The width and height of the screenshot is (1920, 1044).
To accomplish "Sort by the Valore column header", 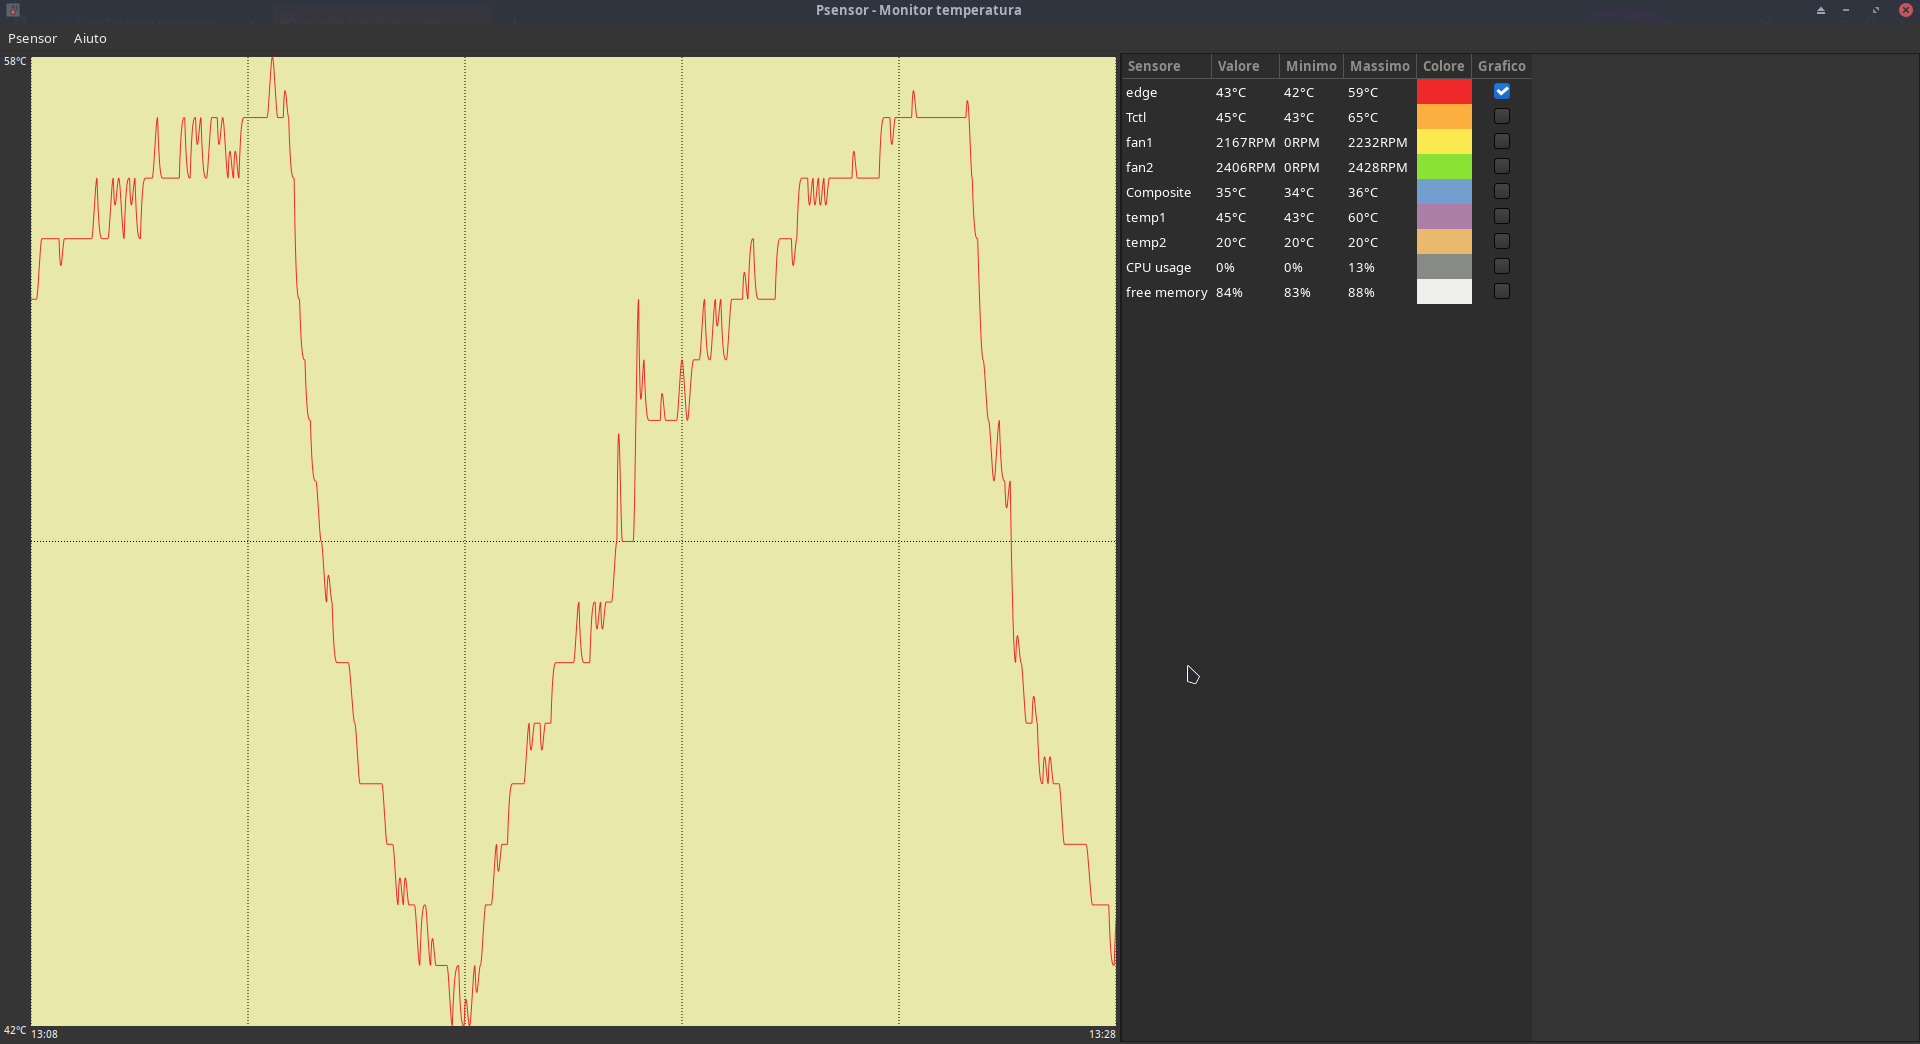I will [x=1245, y=66].
